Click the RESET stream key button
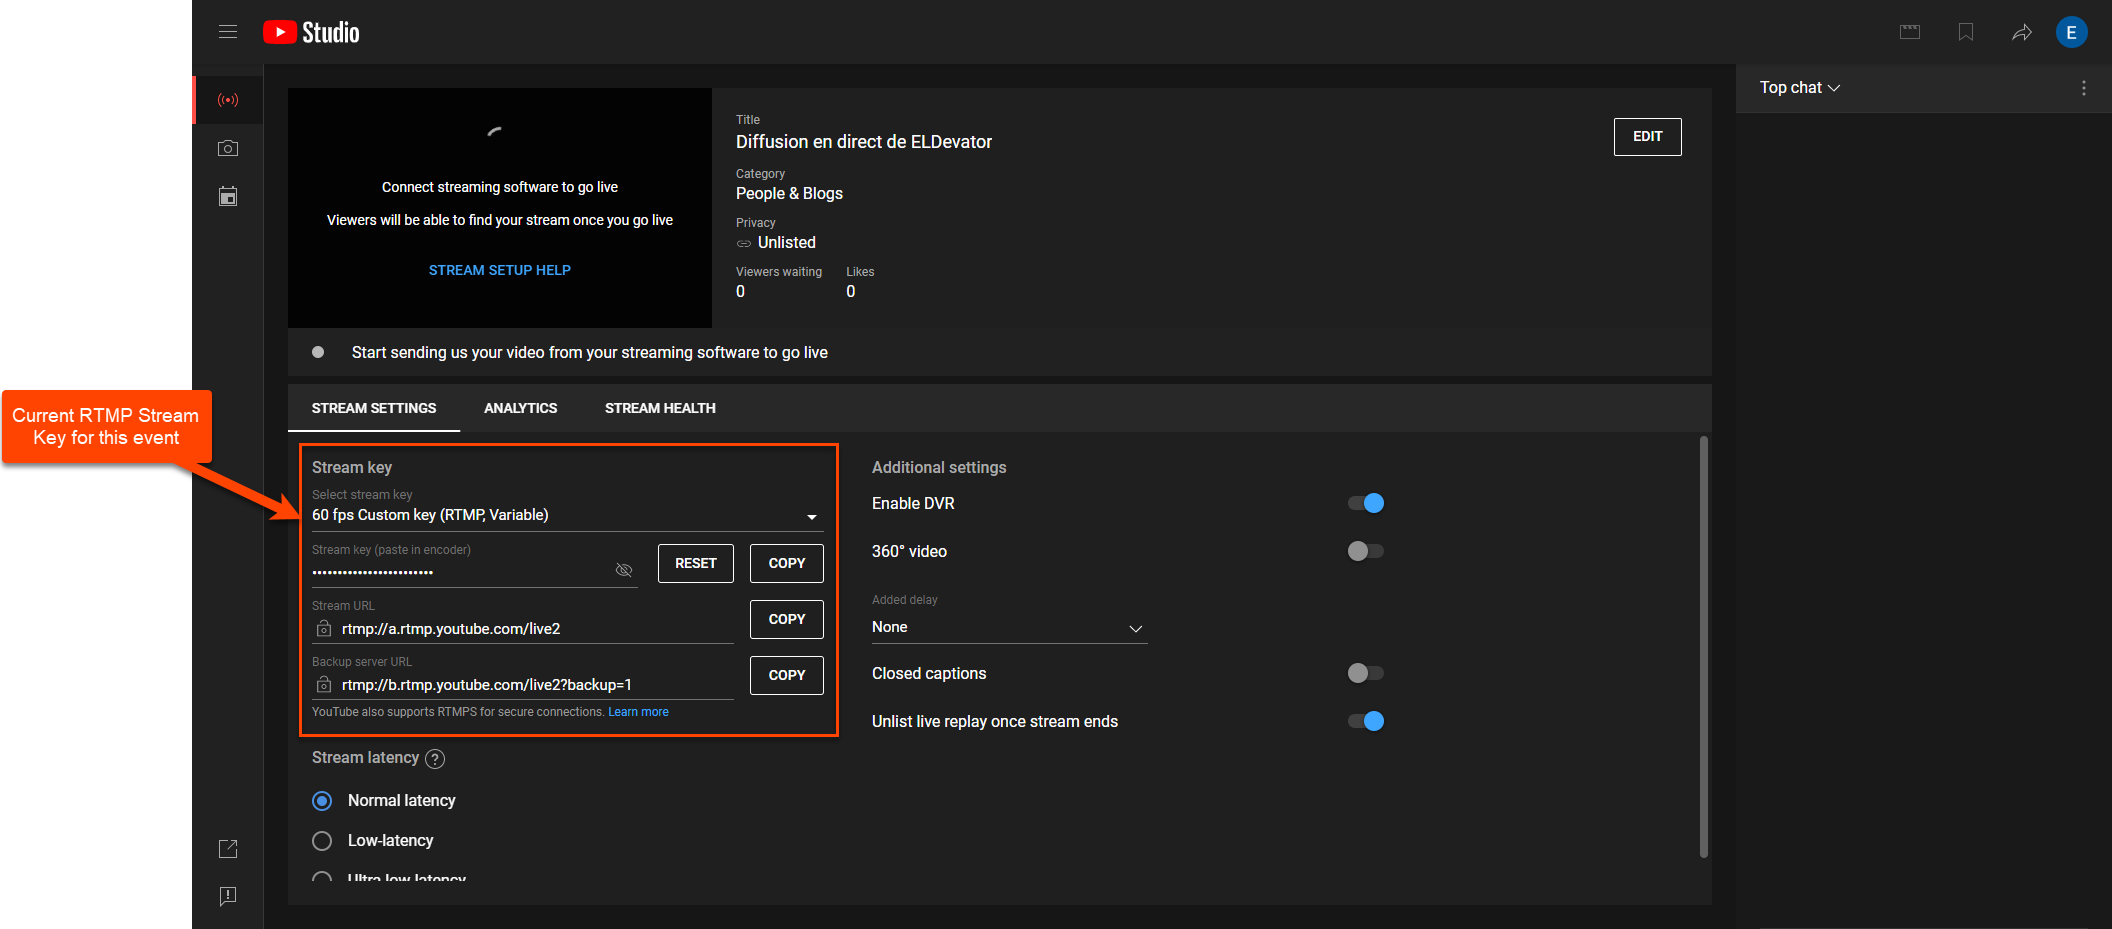This screenshot has width=2112, height=929. tap(696, 563)
